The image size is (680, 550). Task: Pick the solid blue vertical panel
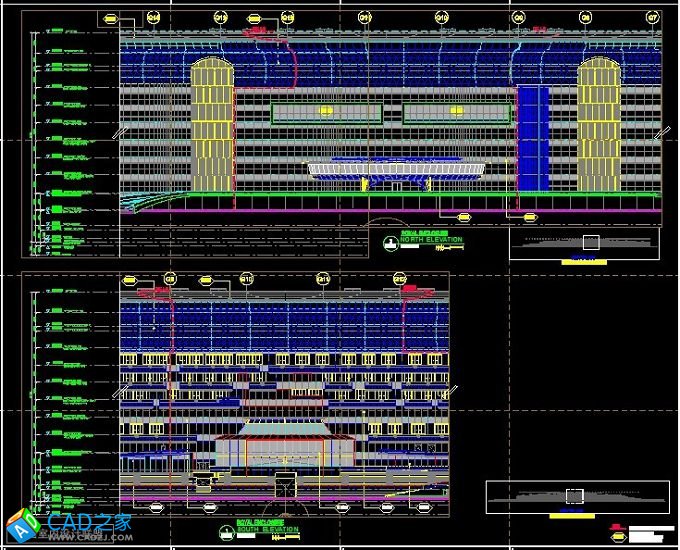pyautogui.click(x=532, y=138)
